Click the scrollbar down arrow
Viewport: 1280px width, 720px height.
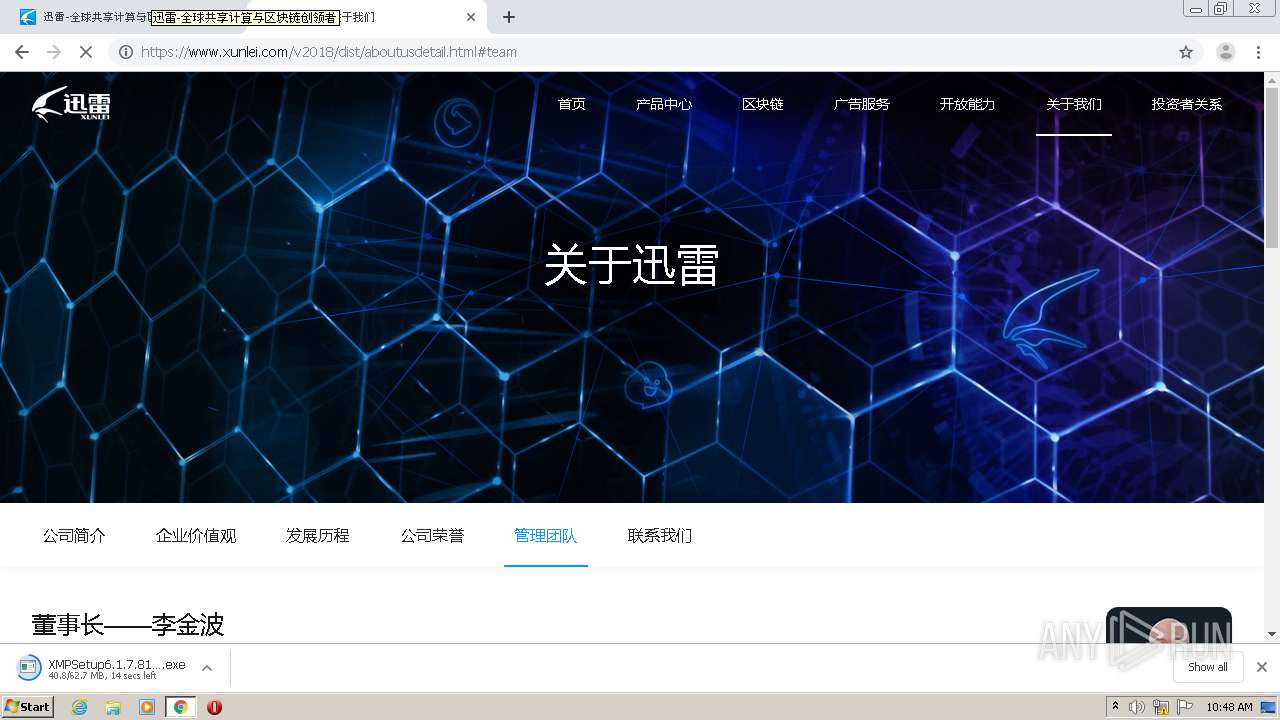point(1272,634)
